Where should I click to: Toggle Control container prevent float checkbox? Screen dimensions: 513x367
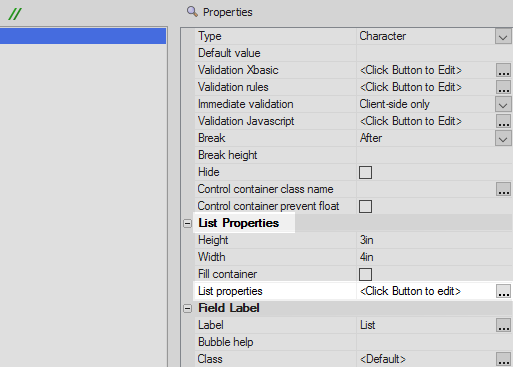365,207
